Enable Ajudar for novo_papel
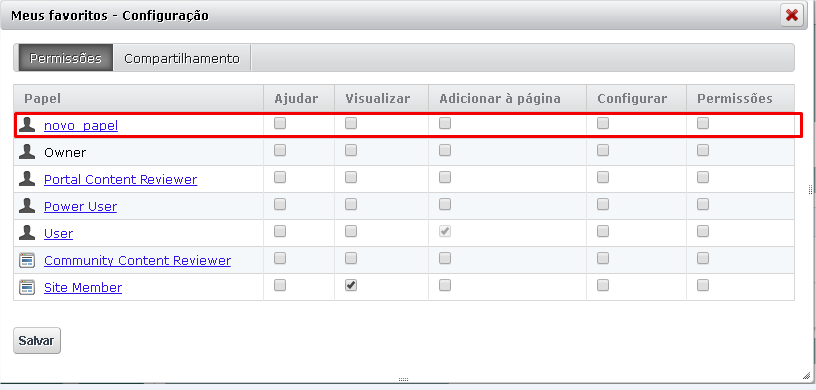Image resolution: width=816 pixels, height=390 pixels. (x=280, y=123)
